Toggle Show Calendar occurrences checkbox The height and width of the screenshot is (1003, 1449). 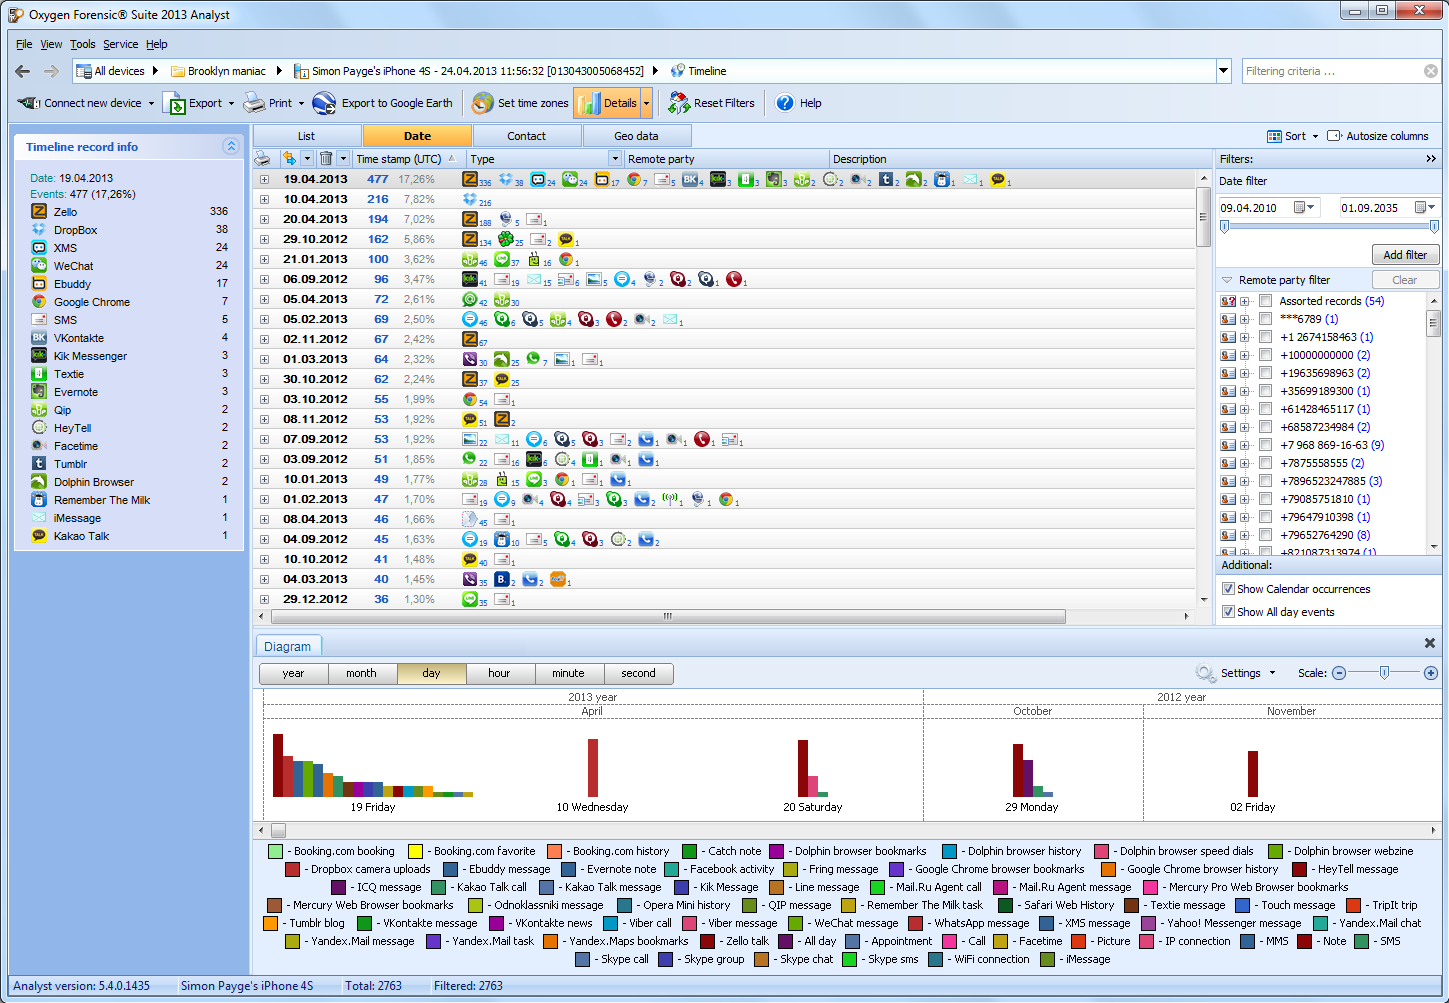[1228, 589]
